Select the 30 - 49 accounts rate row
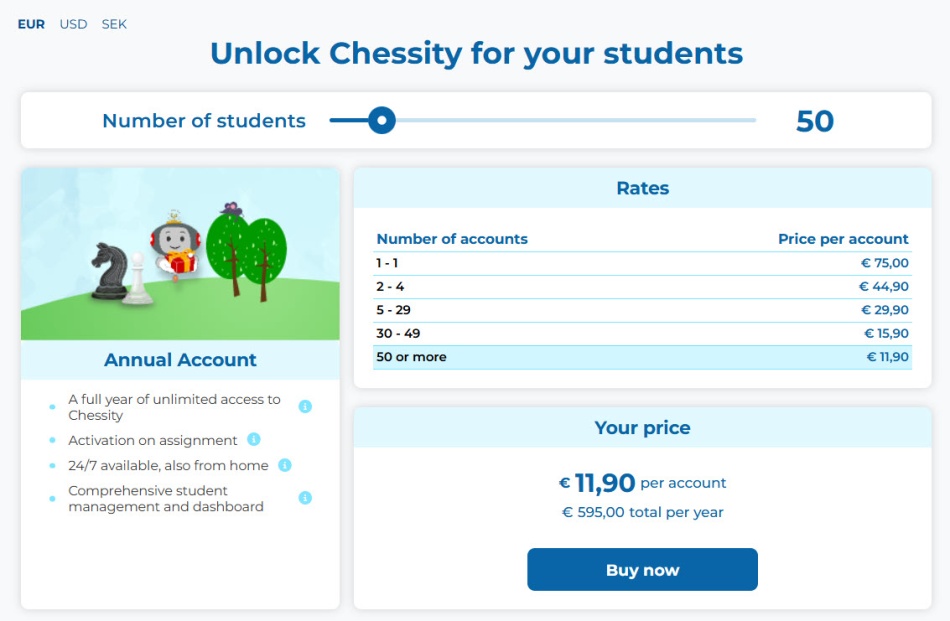Screen dimensions: 950x621 (x=642, y=334)
